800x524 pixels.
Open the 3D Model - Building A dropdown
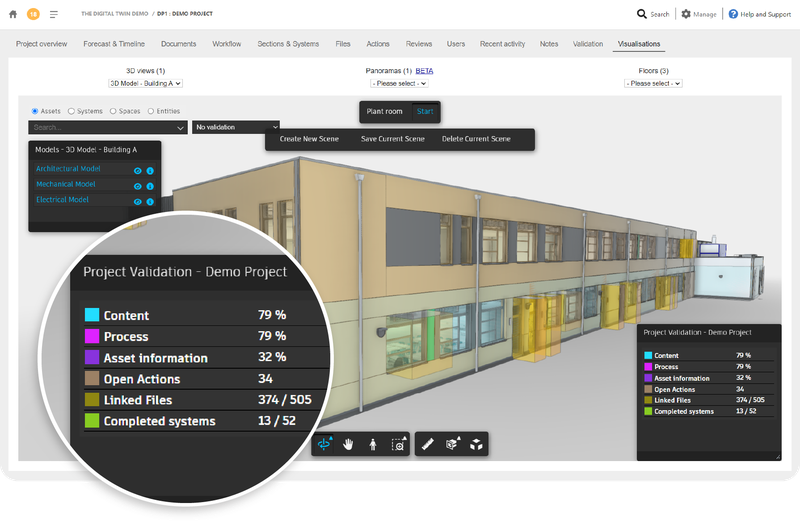click(x=145, y=83)
